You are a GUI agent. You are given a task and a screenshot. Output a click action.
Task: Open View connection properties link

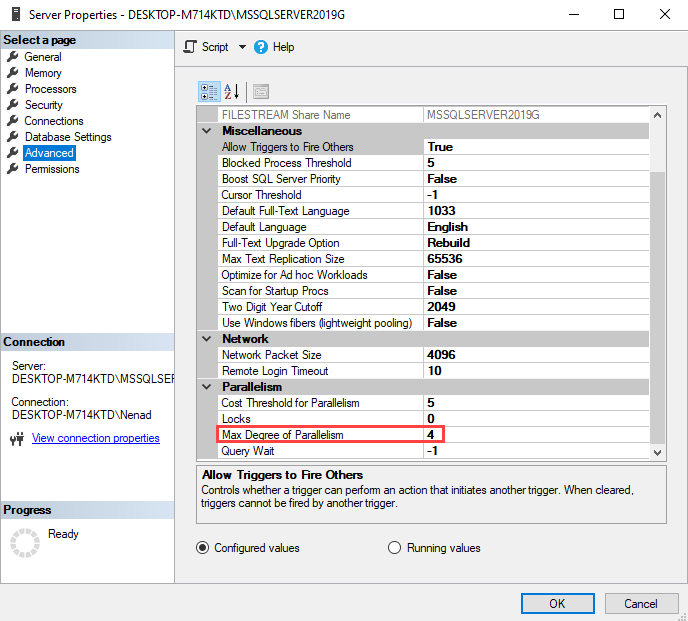[96, 438]
